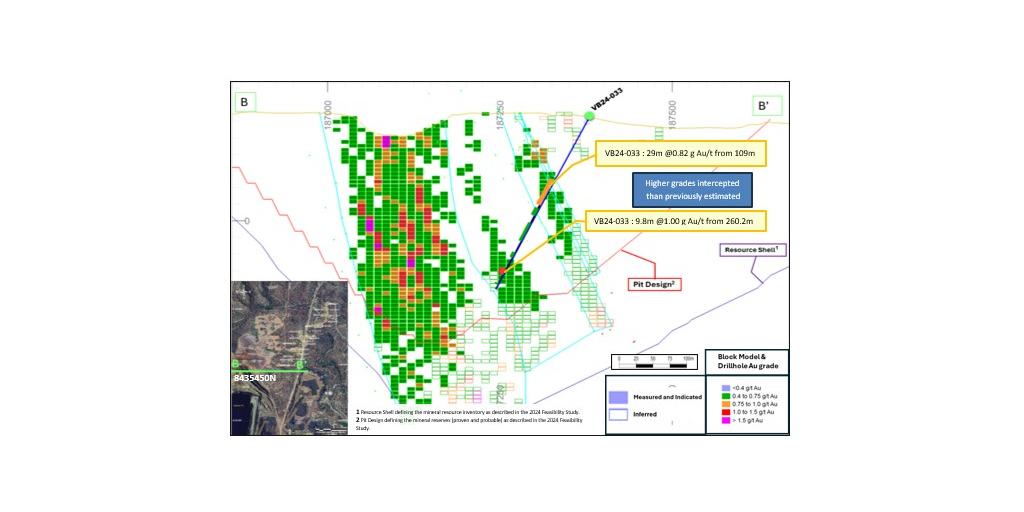This screenshot has height=512, width=1024.
Task: Click the VB24-033 drillhole collar green dot
Action: tap(590, 117)
